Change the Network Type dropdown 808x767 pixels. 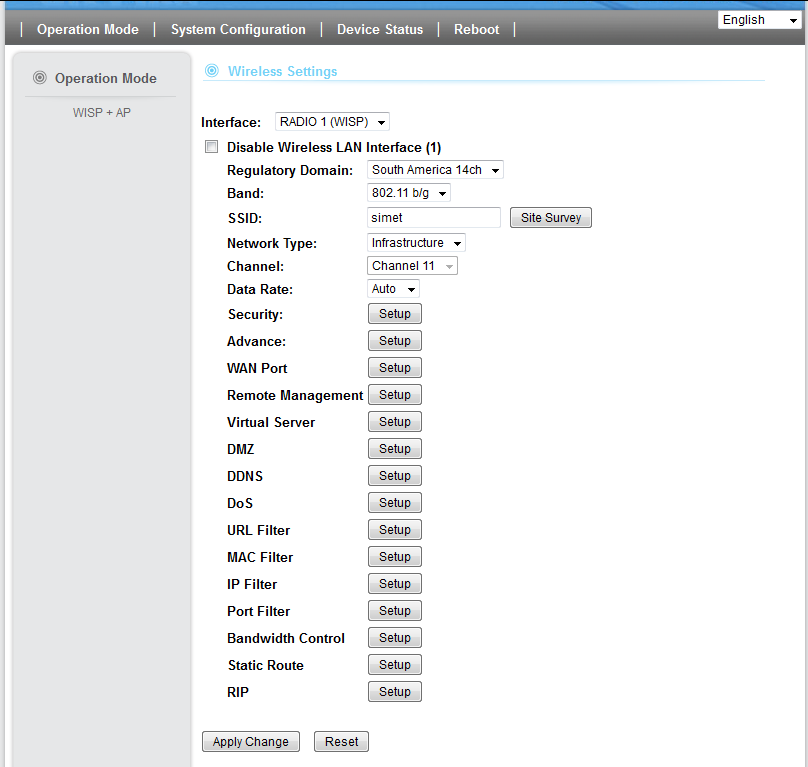tap(416, 243)
